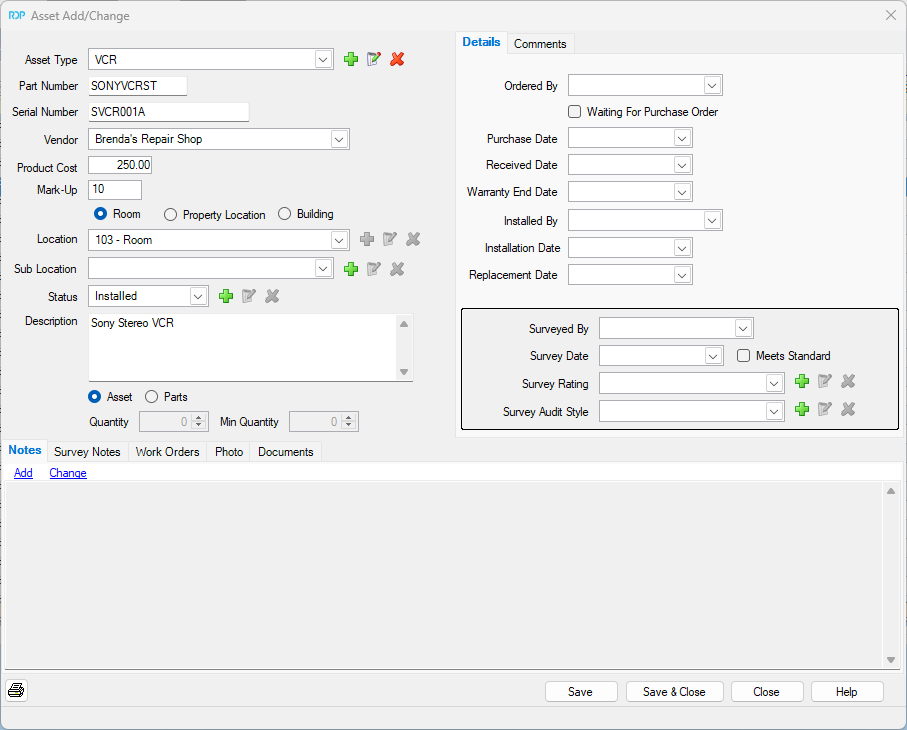The image size is (907, 730).
Task: Open the Asset Type dropdown
Action: 323,60
